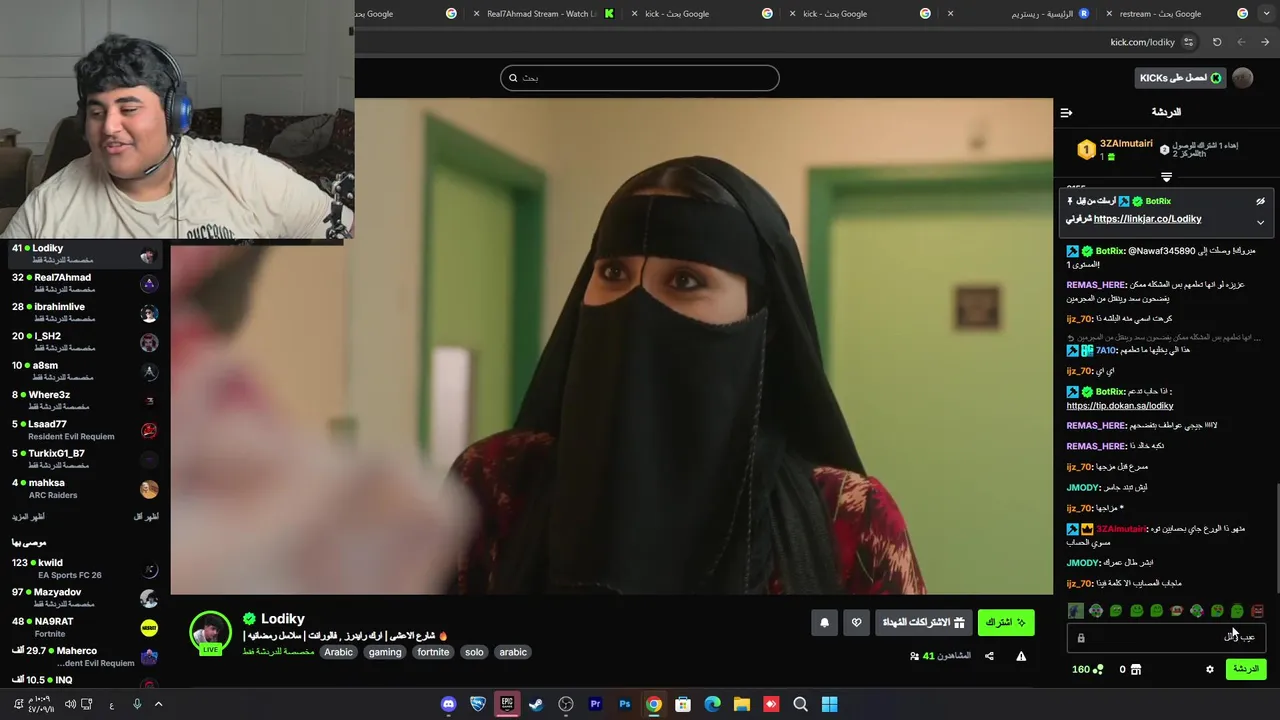Image resolution: width=1280 pixels, height=720 pixels.
Task: Open chat settings gear icon
Action: (x=1209, y=669)
